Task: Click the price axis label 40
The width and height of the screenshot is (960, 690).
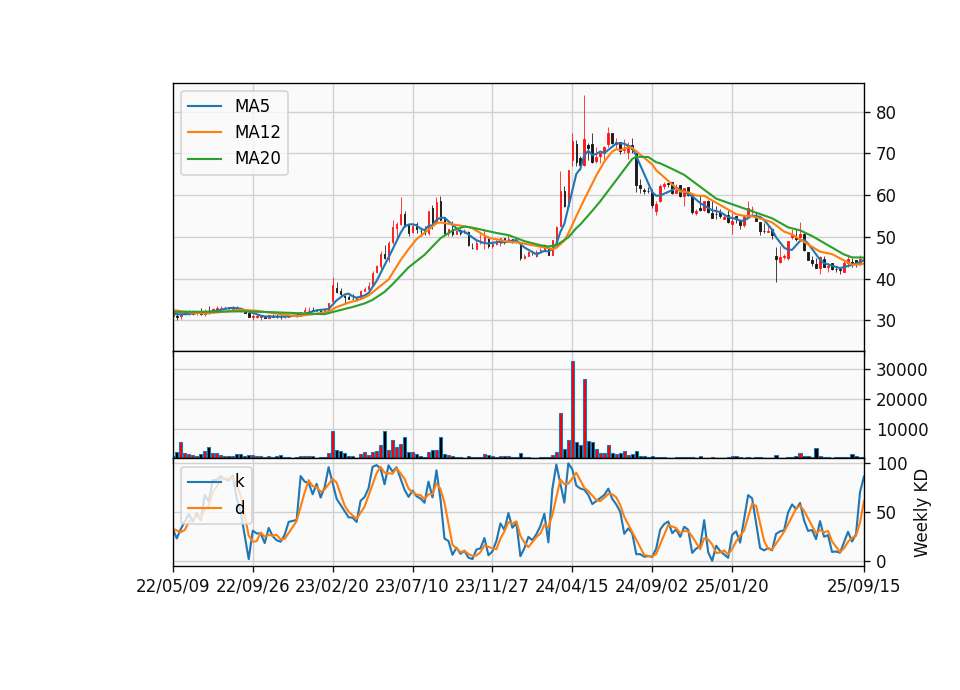Action: coord(886,280)
